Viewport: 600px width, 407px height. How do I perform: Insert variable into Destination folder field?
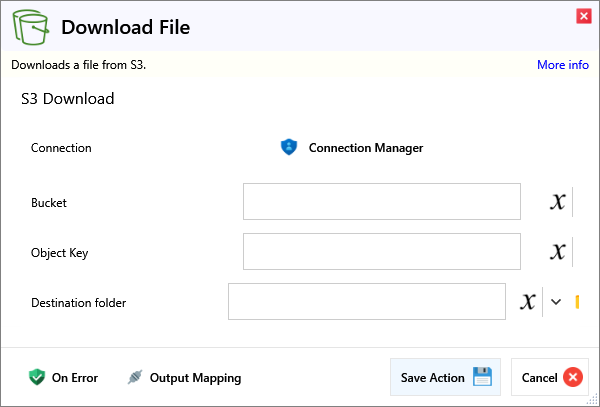(528, 302)
